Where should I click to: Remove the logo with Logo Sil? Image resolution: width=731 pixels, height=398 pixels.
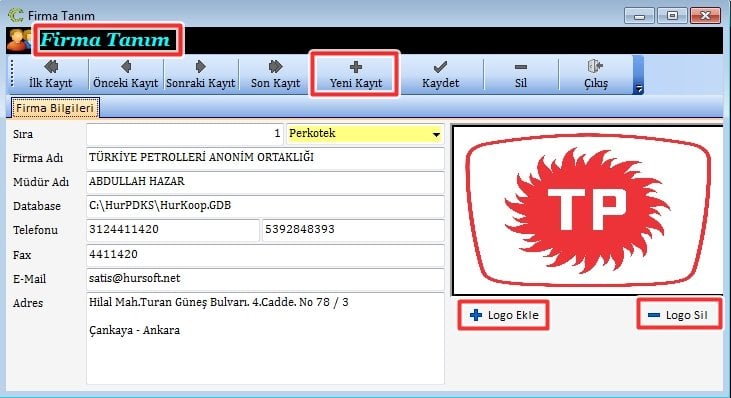click(x=679, y=316)
